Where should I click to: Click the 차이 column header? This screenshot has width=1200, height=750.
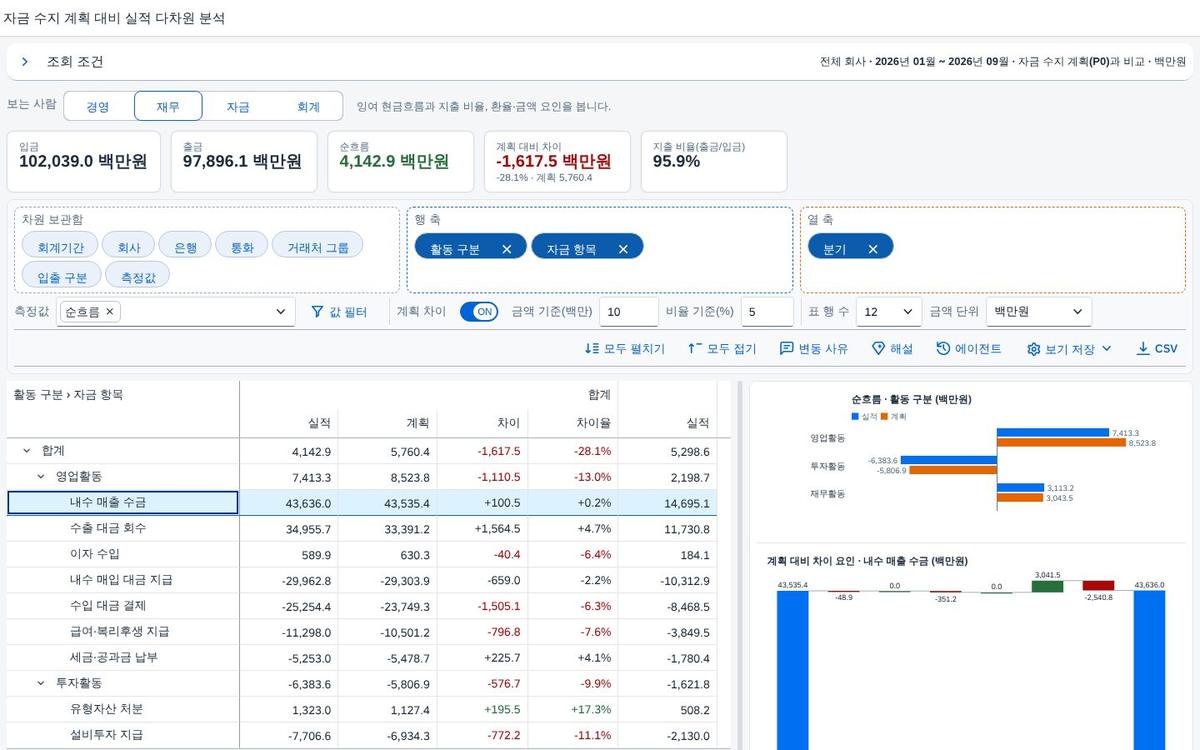(x=483, y=423)
